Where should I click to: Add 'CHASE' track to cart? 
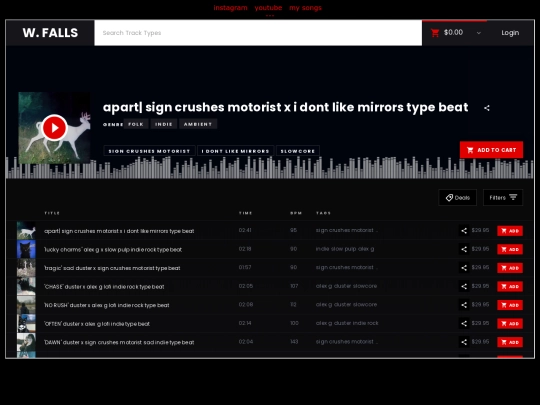[510, 287]
